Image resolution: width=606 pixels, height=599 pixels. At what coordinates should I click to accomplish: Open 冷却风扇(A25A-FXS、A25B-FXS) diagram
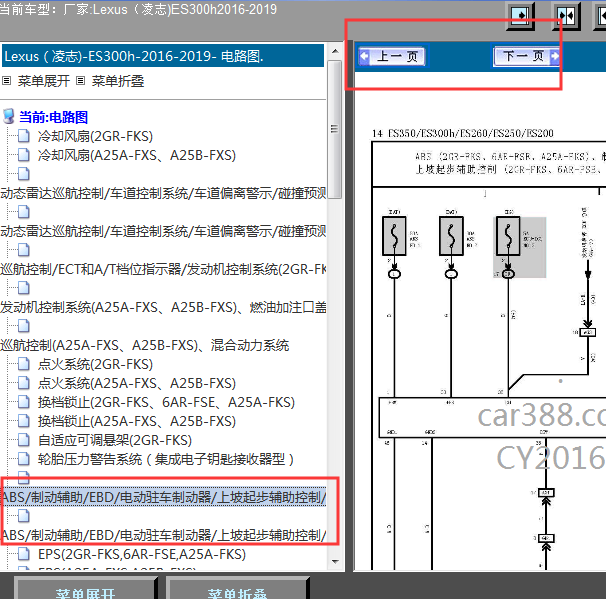[137, 155]
